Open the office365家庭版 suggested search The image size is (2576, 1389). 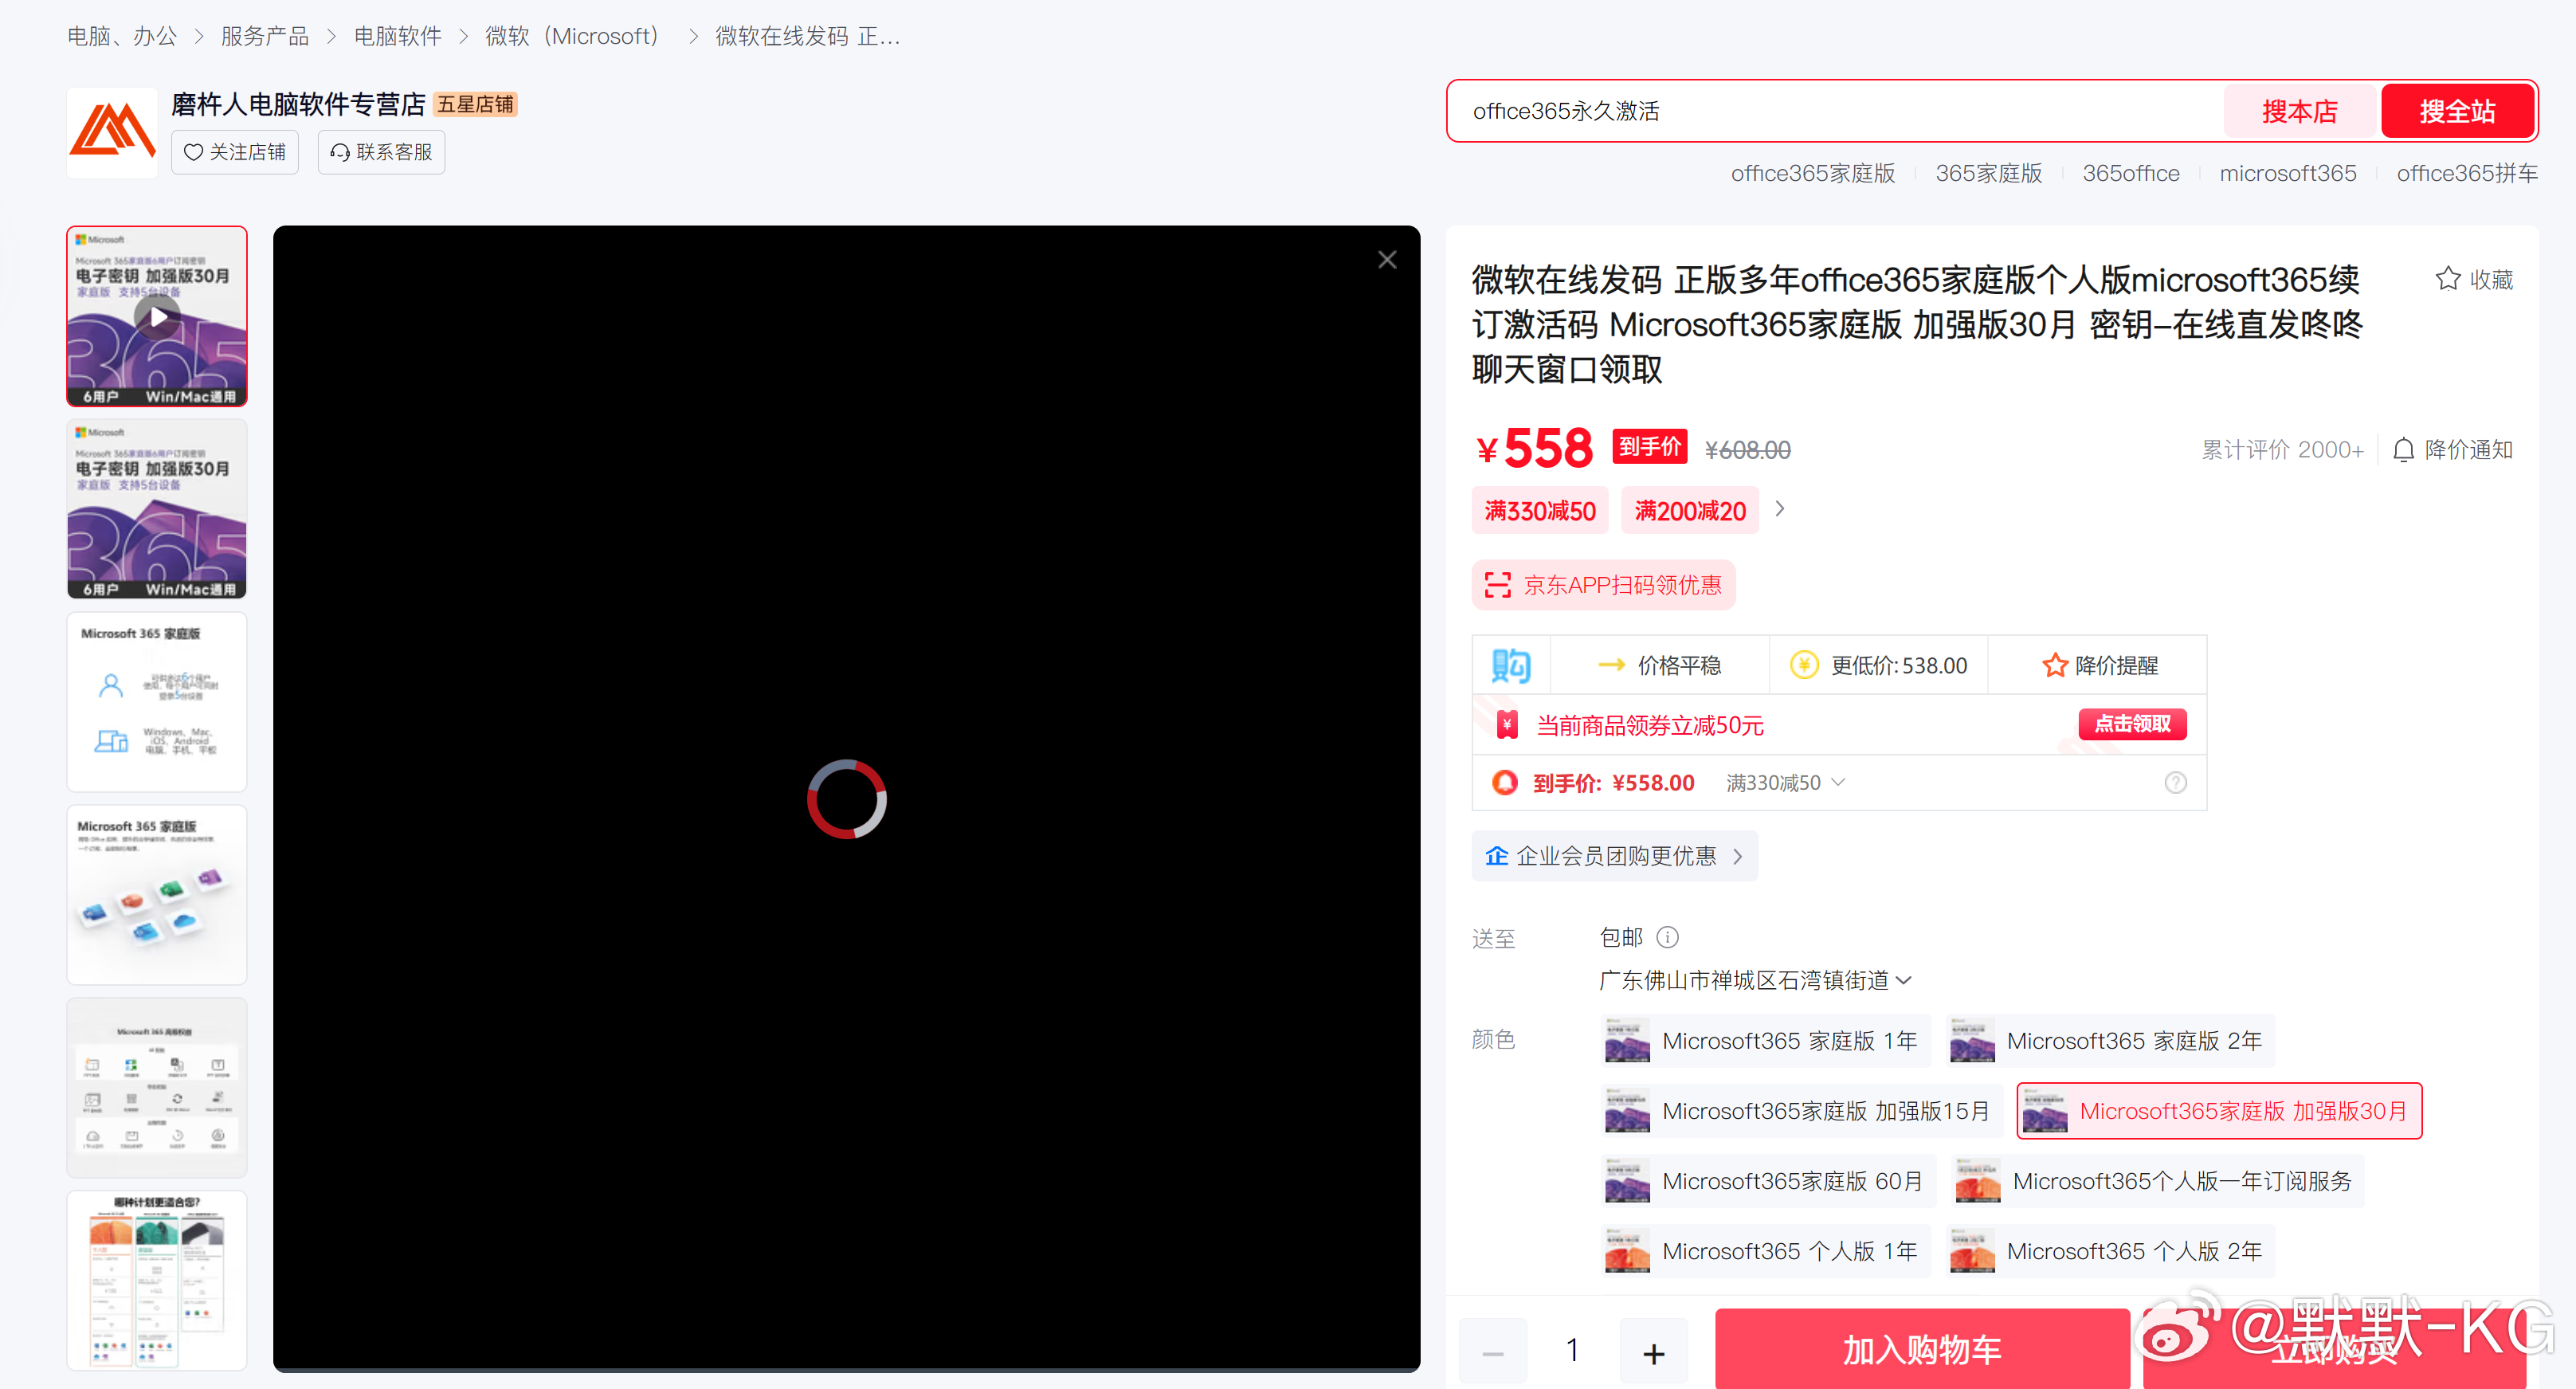(x=1812, y=173)
